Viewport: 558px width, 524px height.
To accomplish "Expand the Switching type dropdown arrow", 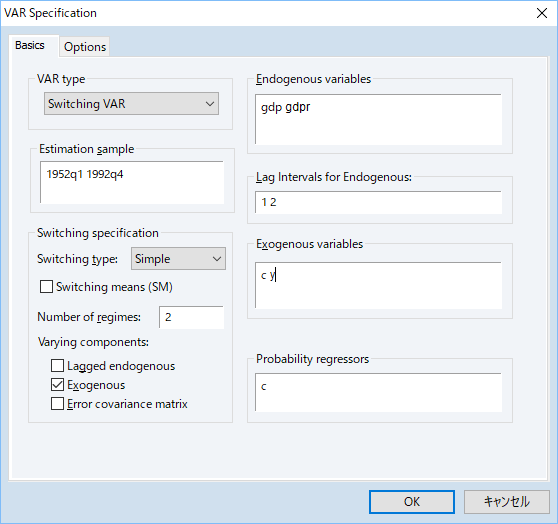I will (217, 259).
